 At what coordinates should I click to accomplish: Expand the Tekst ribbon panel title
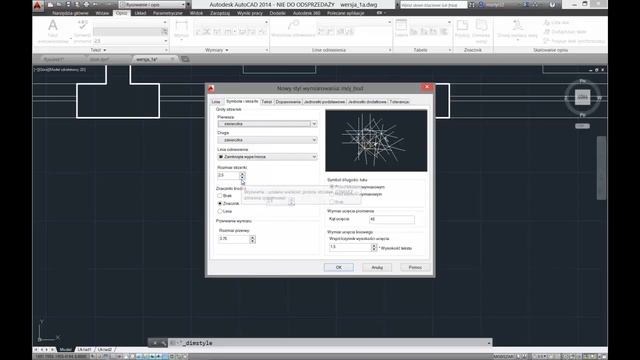pyautogui.click(x=98, y=50)
